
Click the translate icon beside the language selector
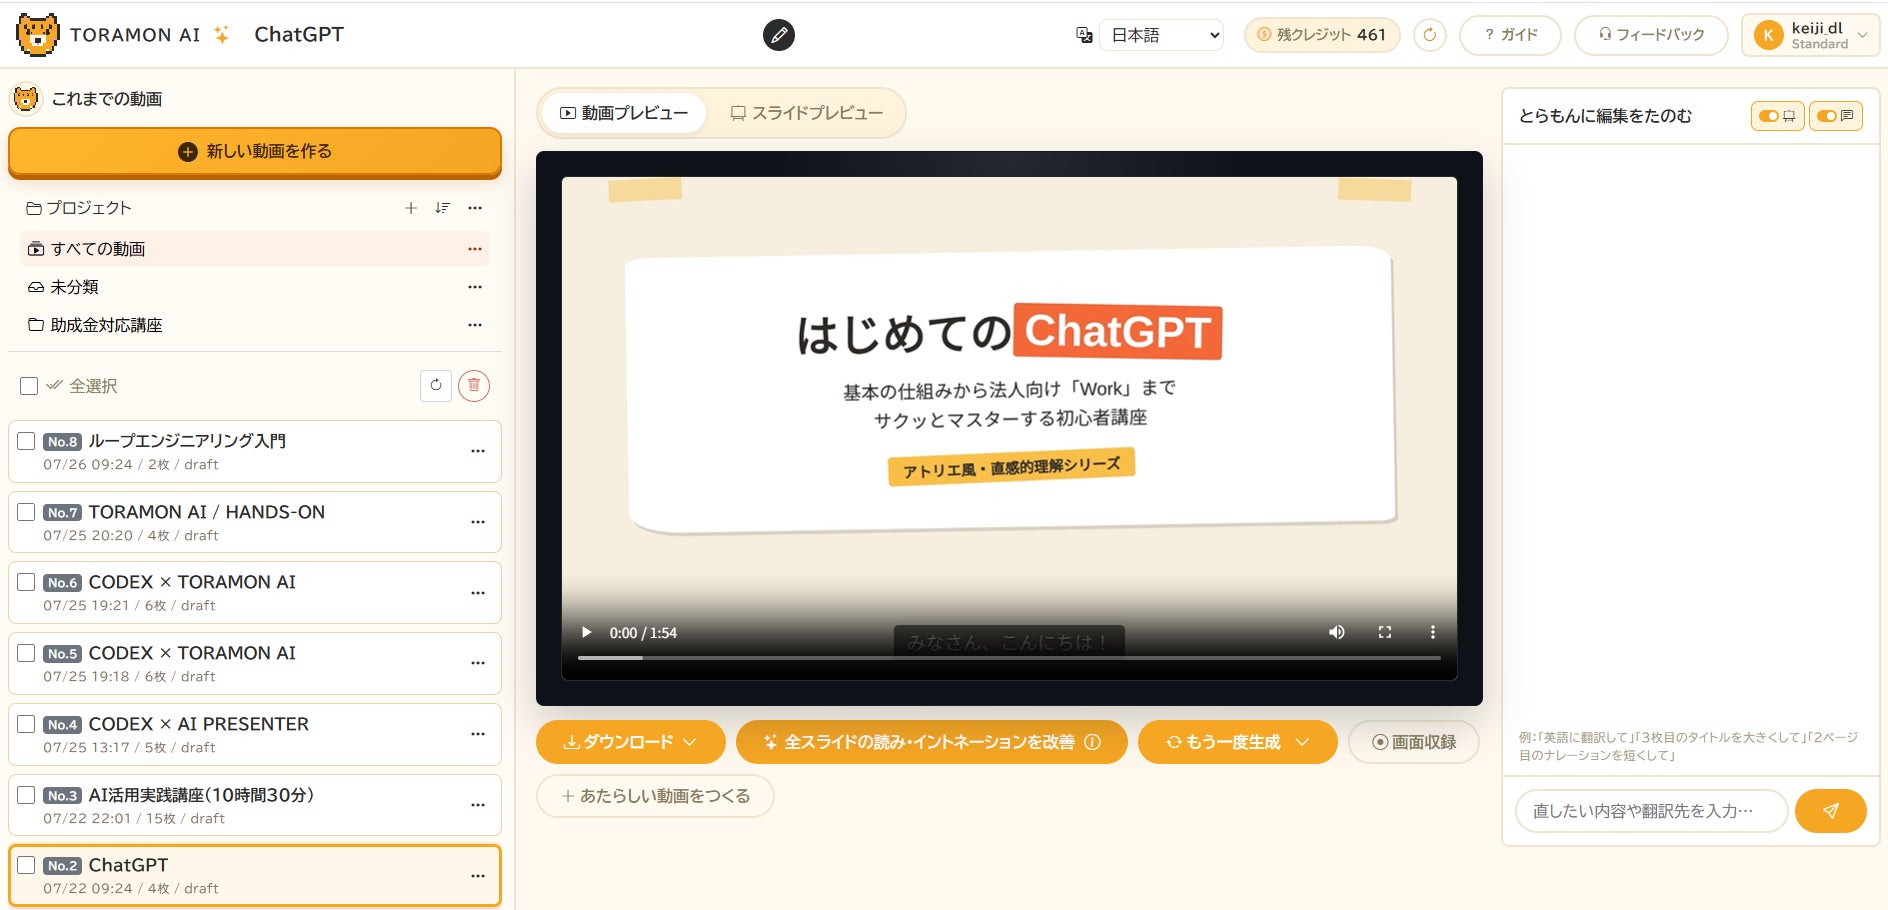click(x=1084, y=35)
